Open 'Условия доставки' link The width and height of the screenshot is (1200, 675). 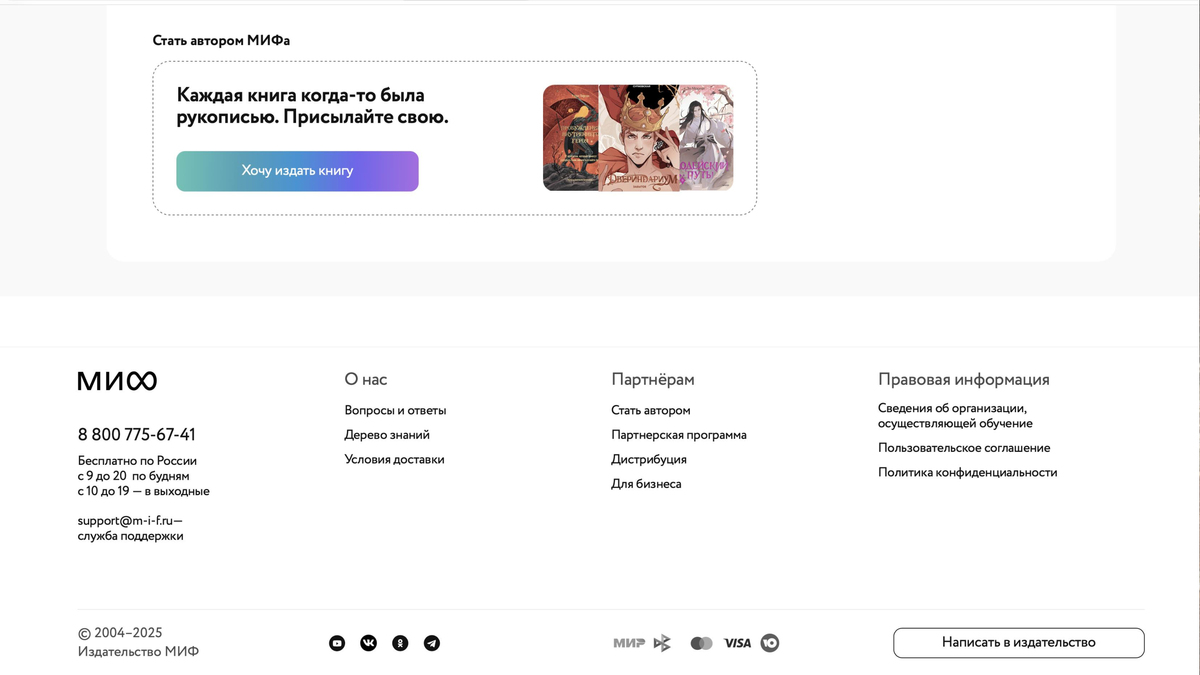click(394, 459)
